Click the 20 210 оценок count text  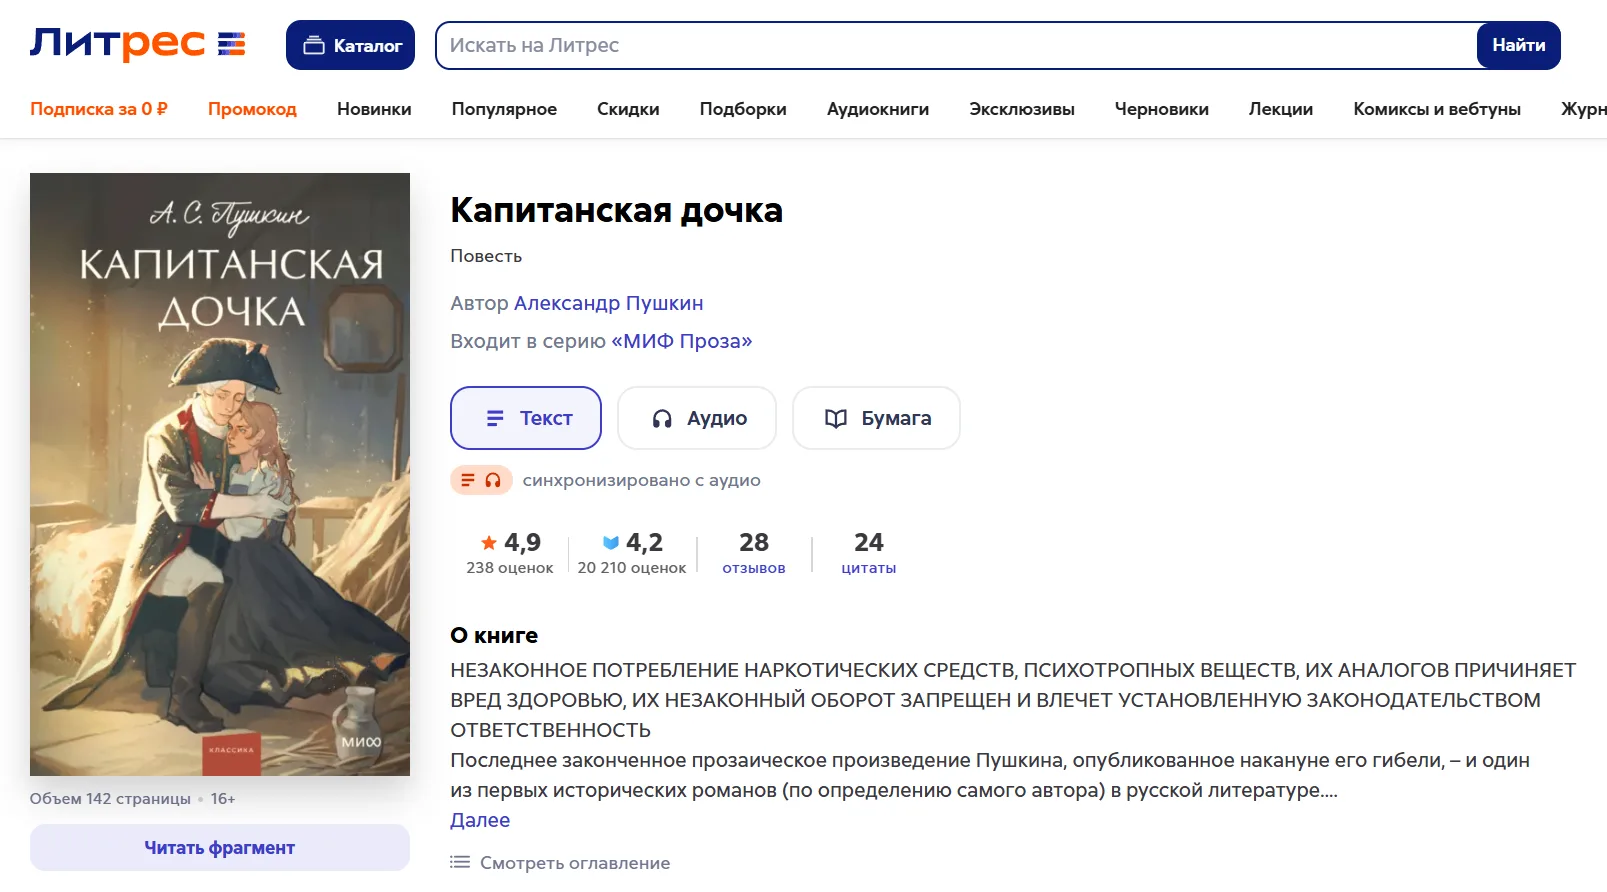coord(632,568)
